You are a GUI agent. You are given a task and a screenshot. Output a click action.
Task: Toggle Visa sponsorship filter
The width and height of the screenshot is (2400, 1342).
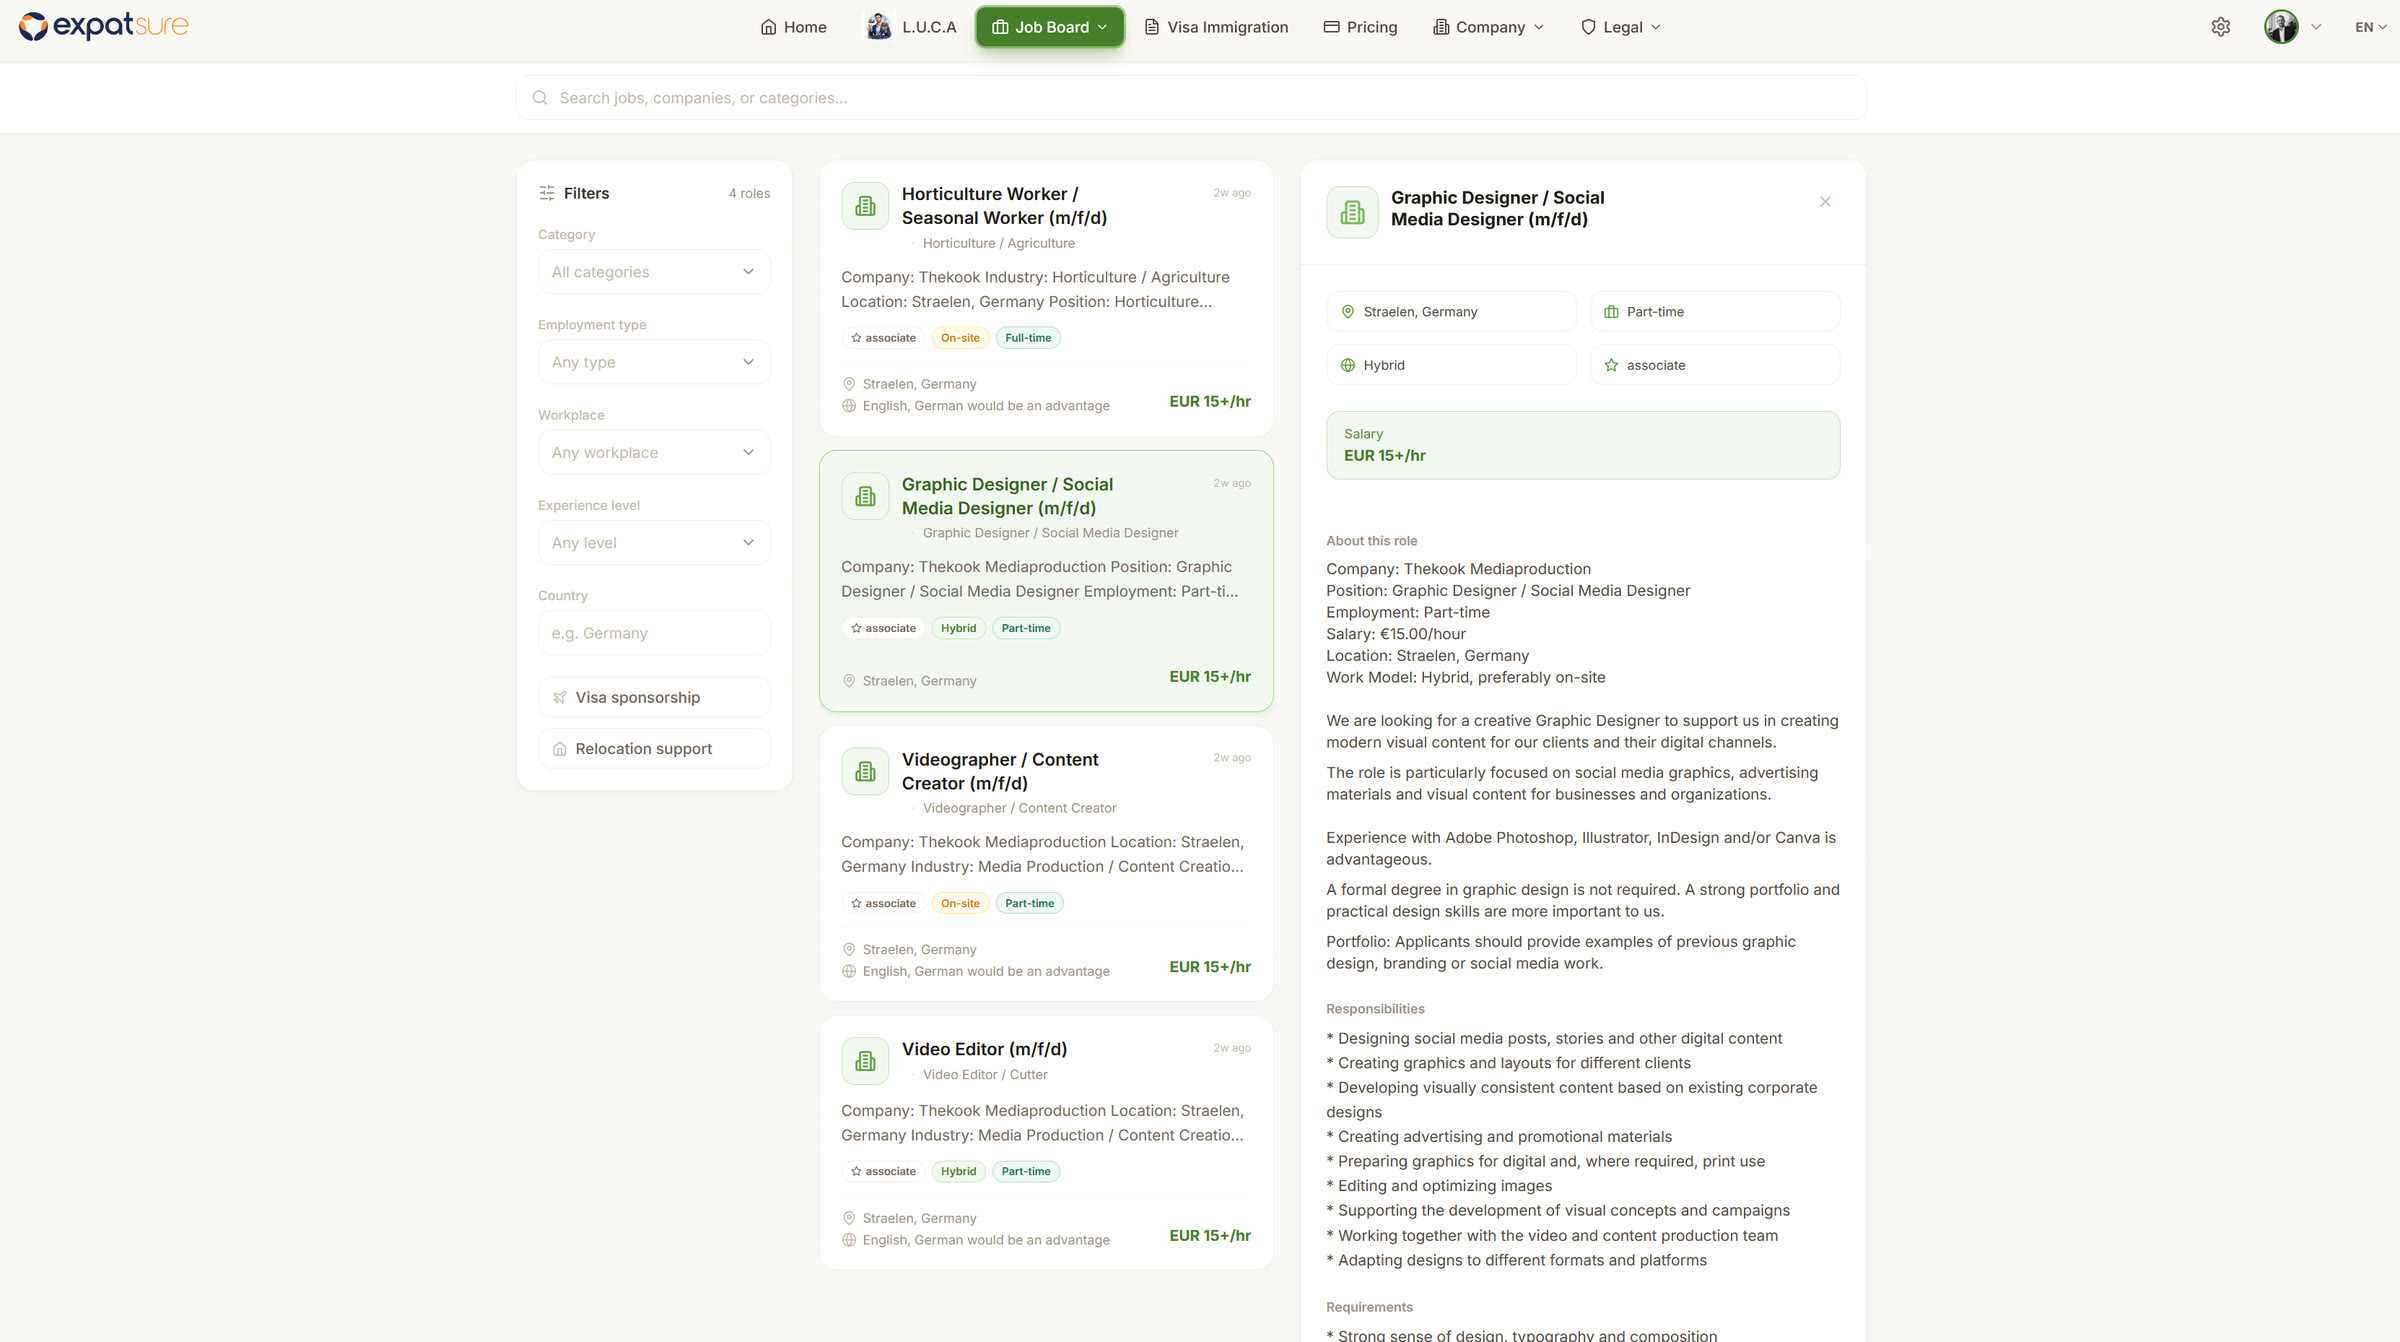coord(654,697)
